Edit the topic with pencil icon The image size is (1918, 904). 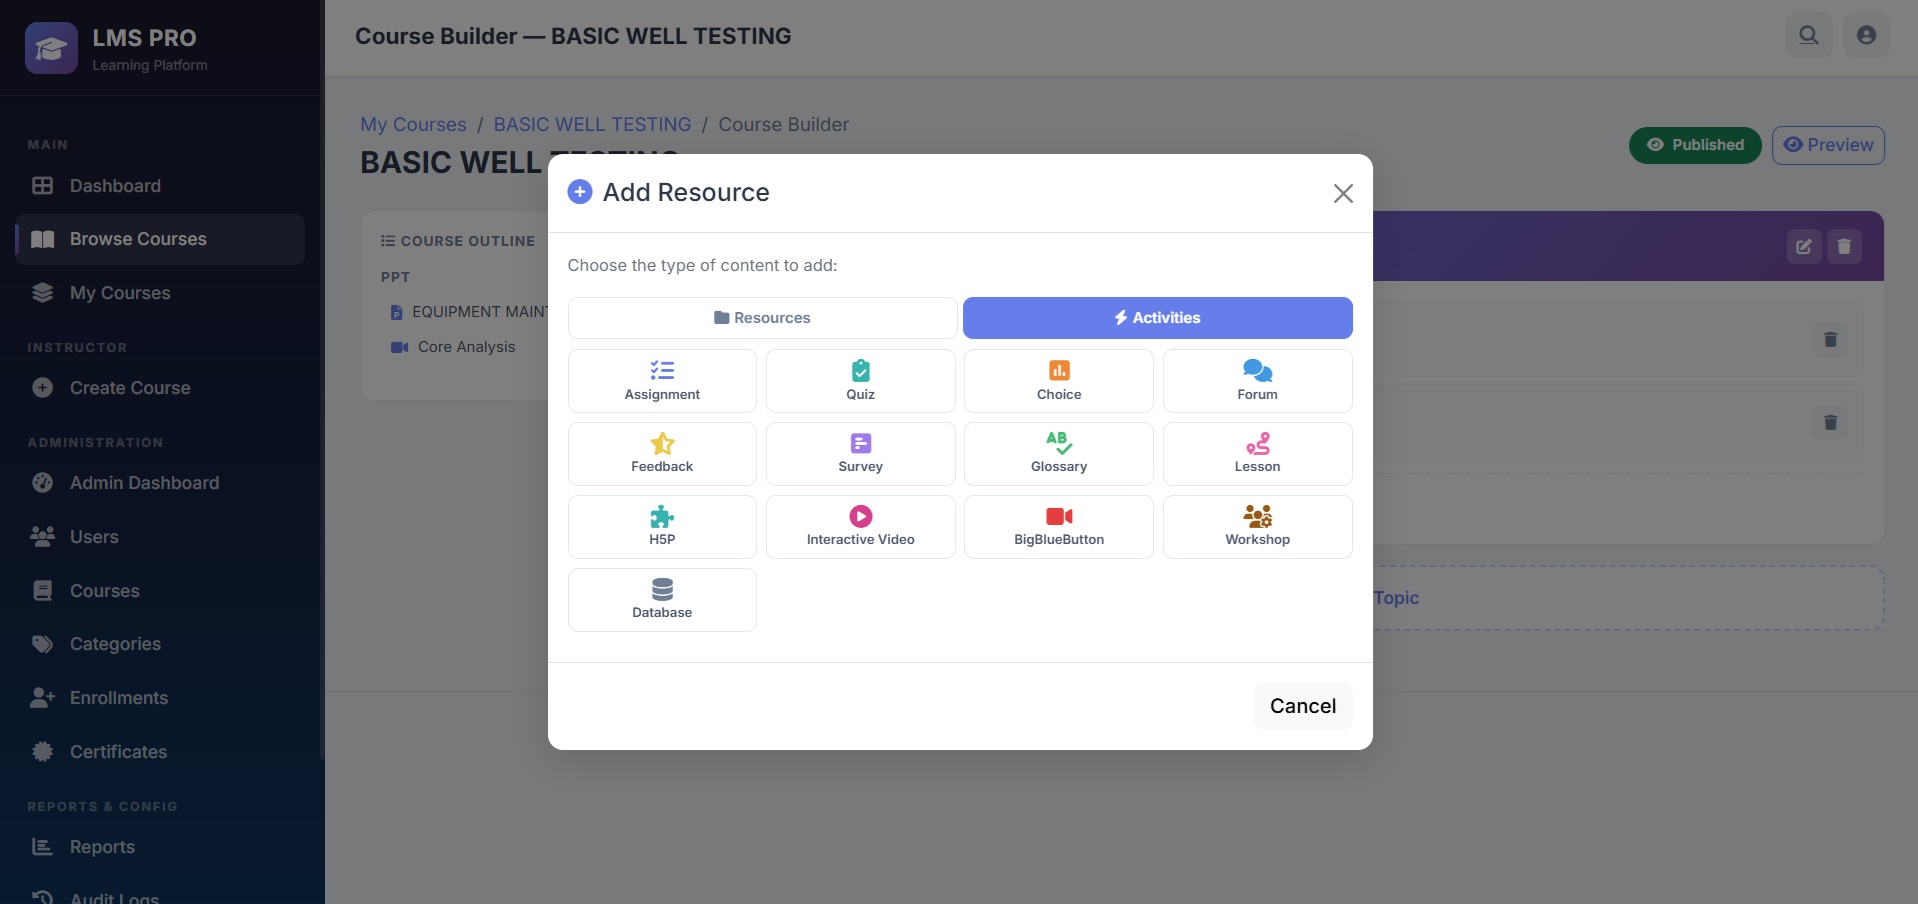[1803, 246]
